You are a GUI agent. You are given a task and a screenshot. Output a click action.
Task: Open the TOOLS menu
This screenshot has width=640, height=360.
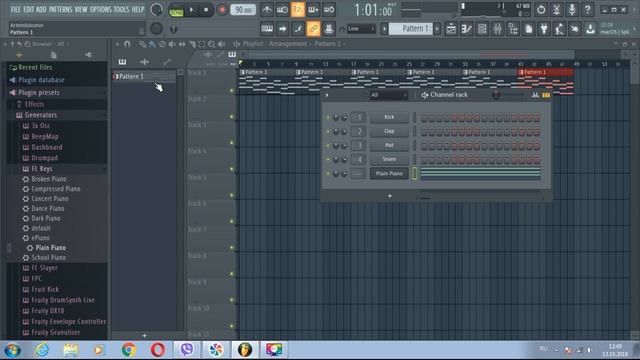click(x=121, y=9)
